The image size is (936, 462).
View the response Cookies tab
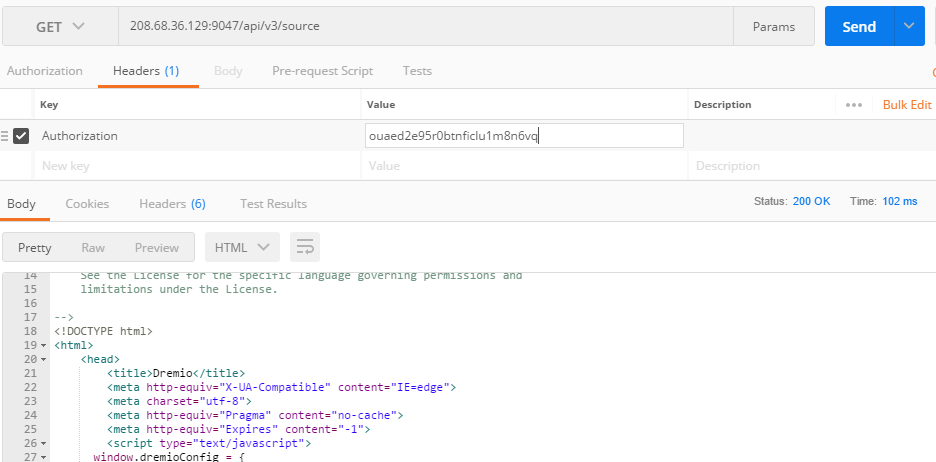(87, 204)
